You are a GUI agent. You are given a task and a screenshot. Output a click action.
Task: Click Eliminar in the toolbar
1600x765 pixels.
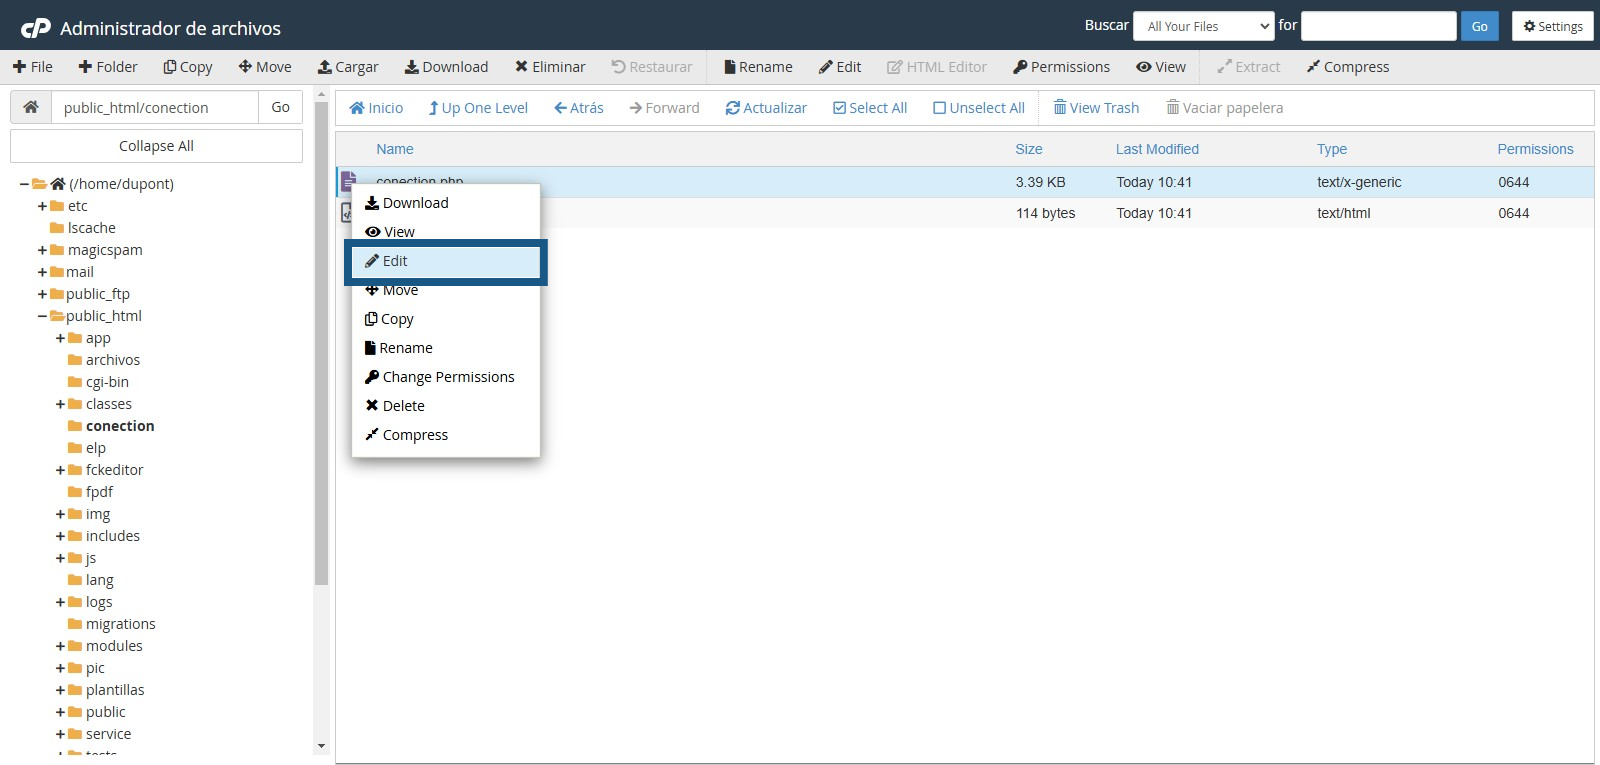550,67
